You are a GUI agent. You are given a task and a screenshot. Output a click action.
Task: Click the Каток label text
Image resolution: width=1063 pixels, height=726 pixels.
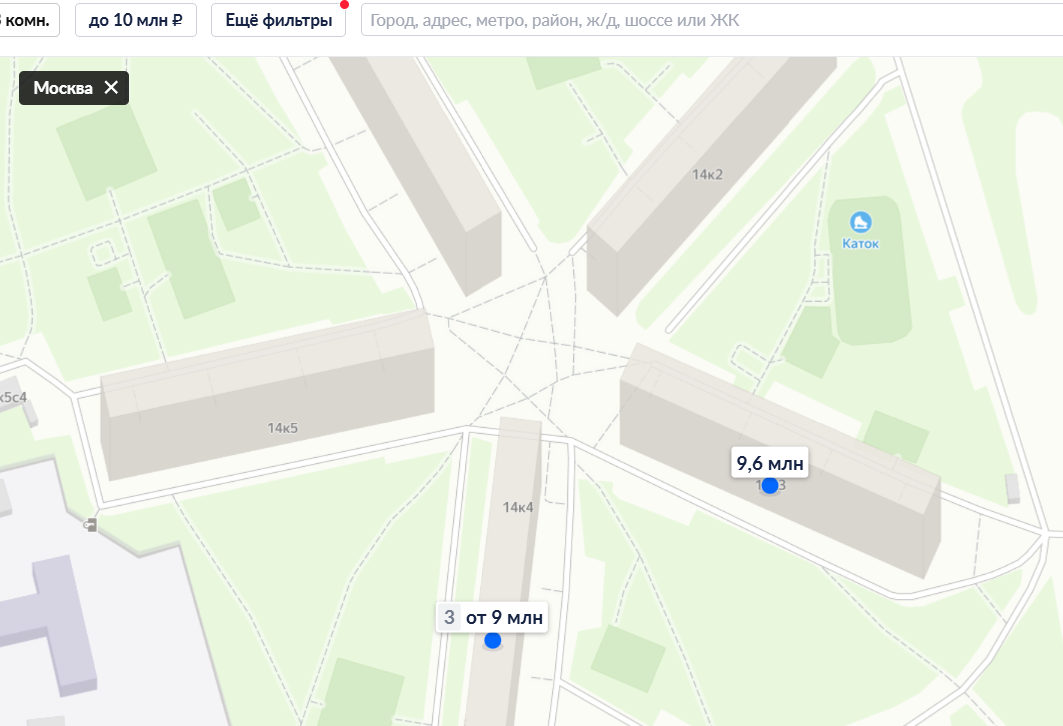click(x=860, y=243)
